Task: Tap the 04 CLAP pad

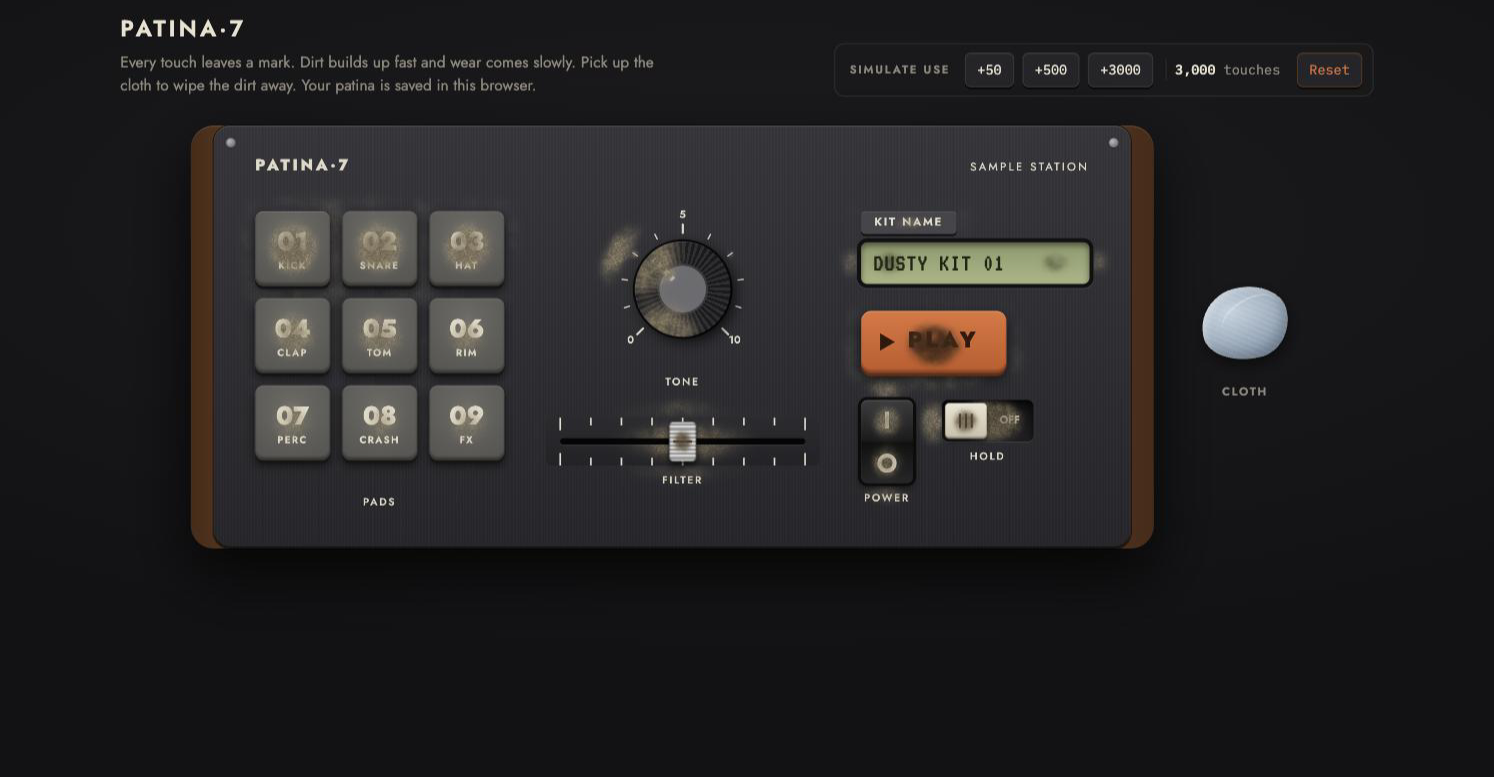Action: tap(292, 335)
